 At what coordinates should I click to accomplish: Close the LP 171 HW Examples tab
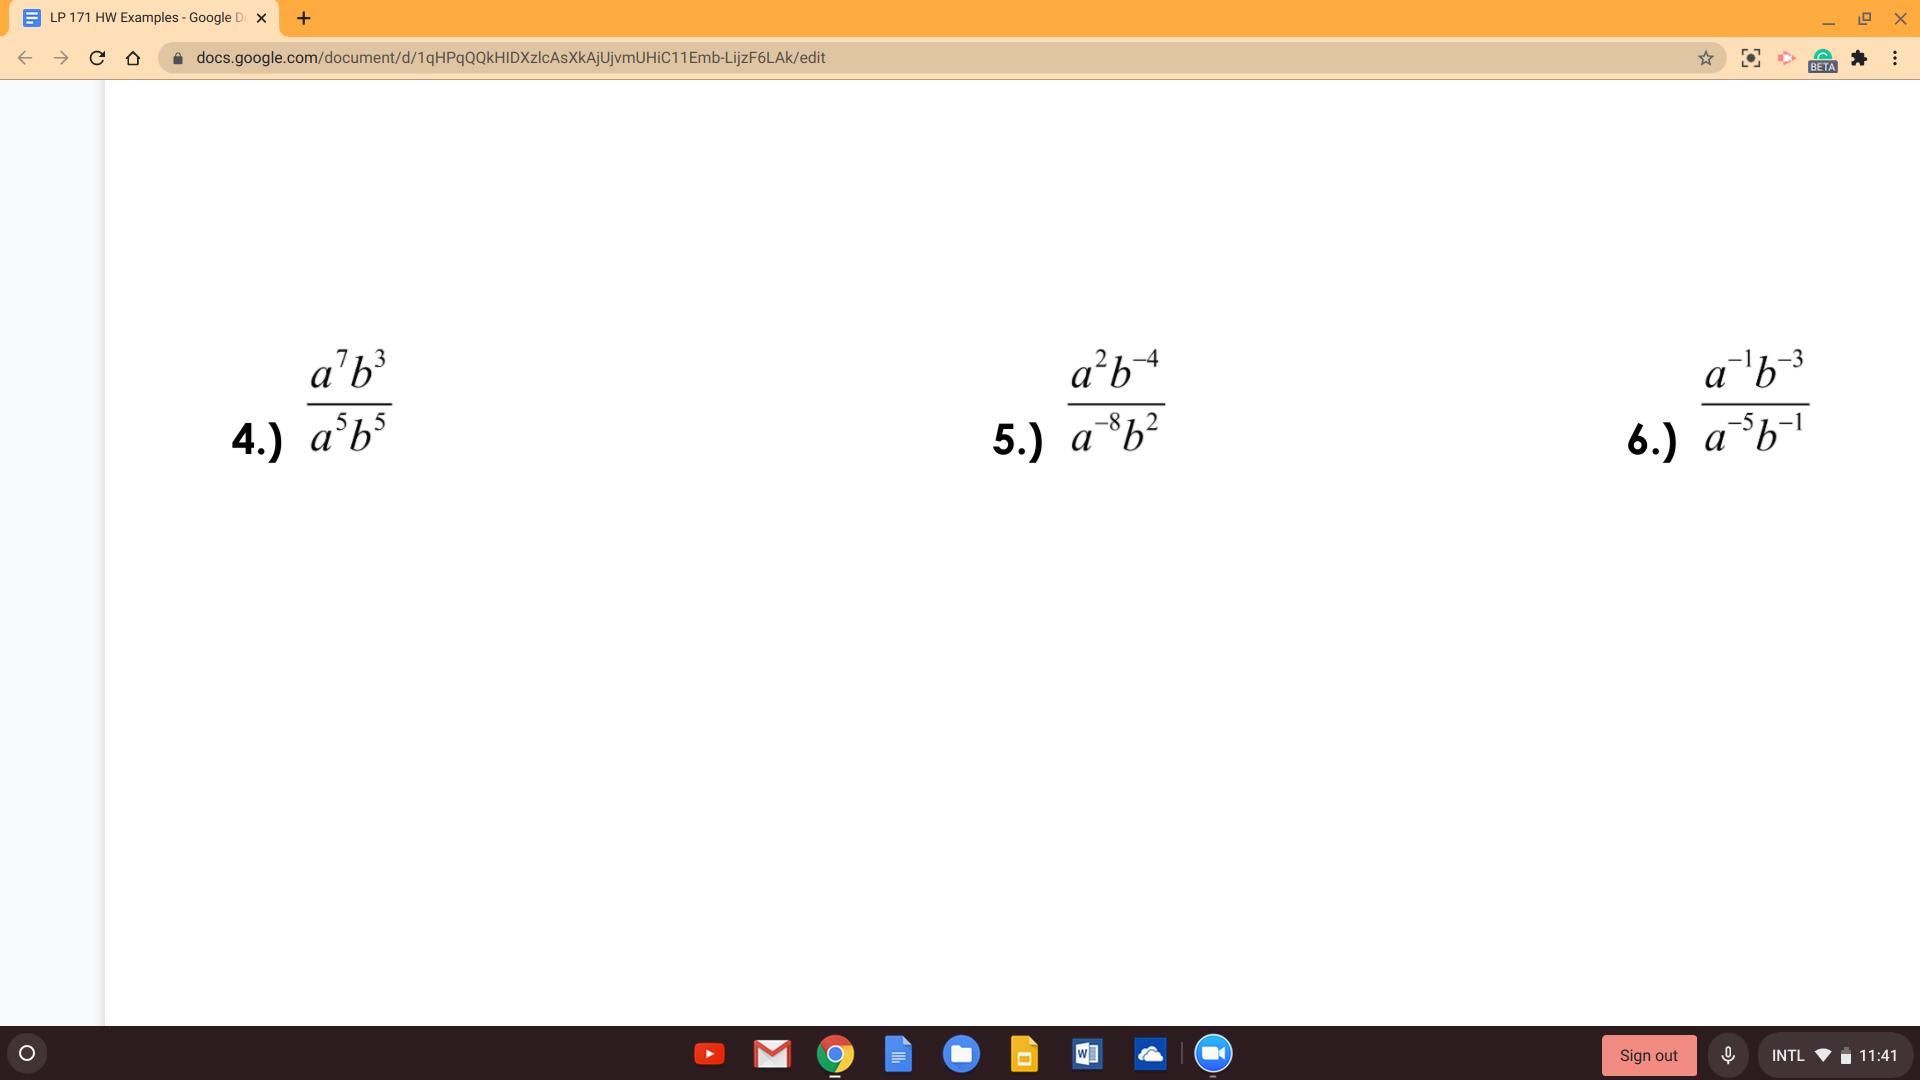261,18
